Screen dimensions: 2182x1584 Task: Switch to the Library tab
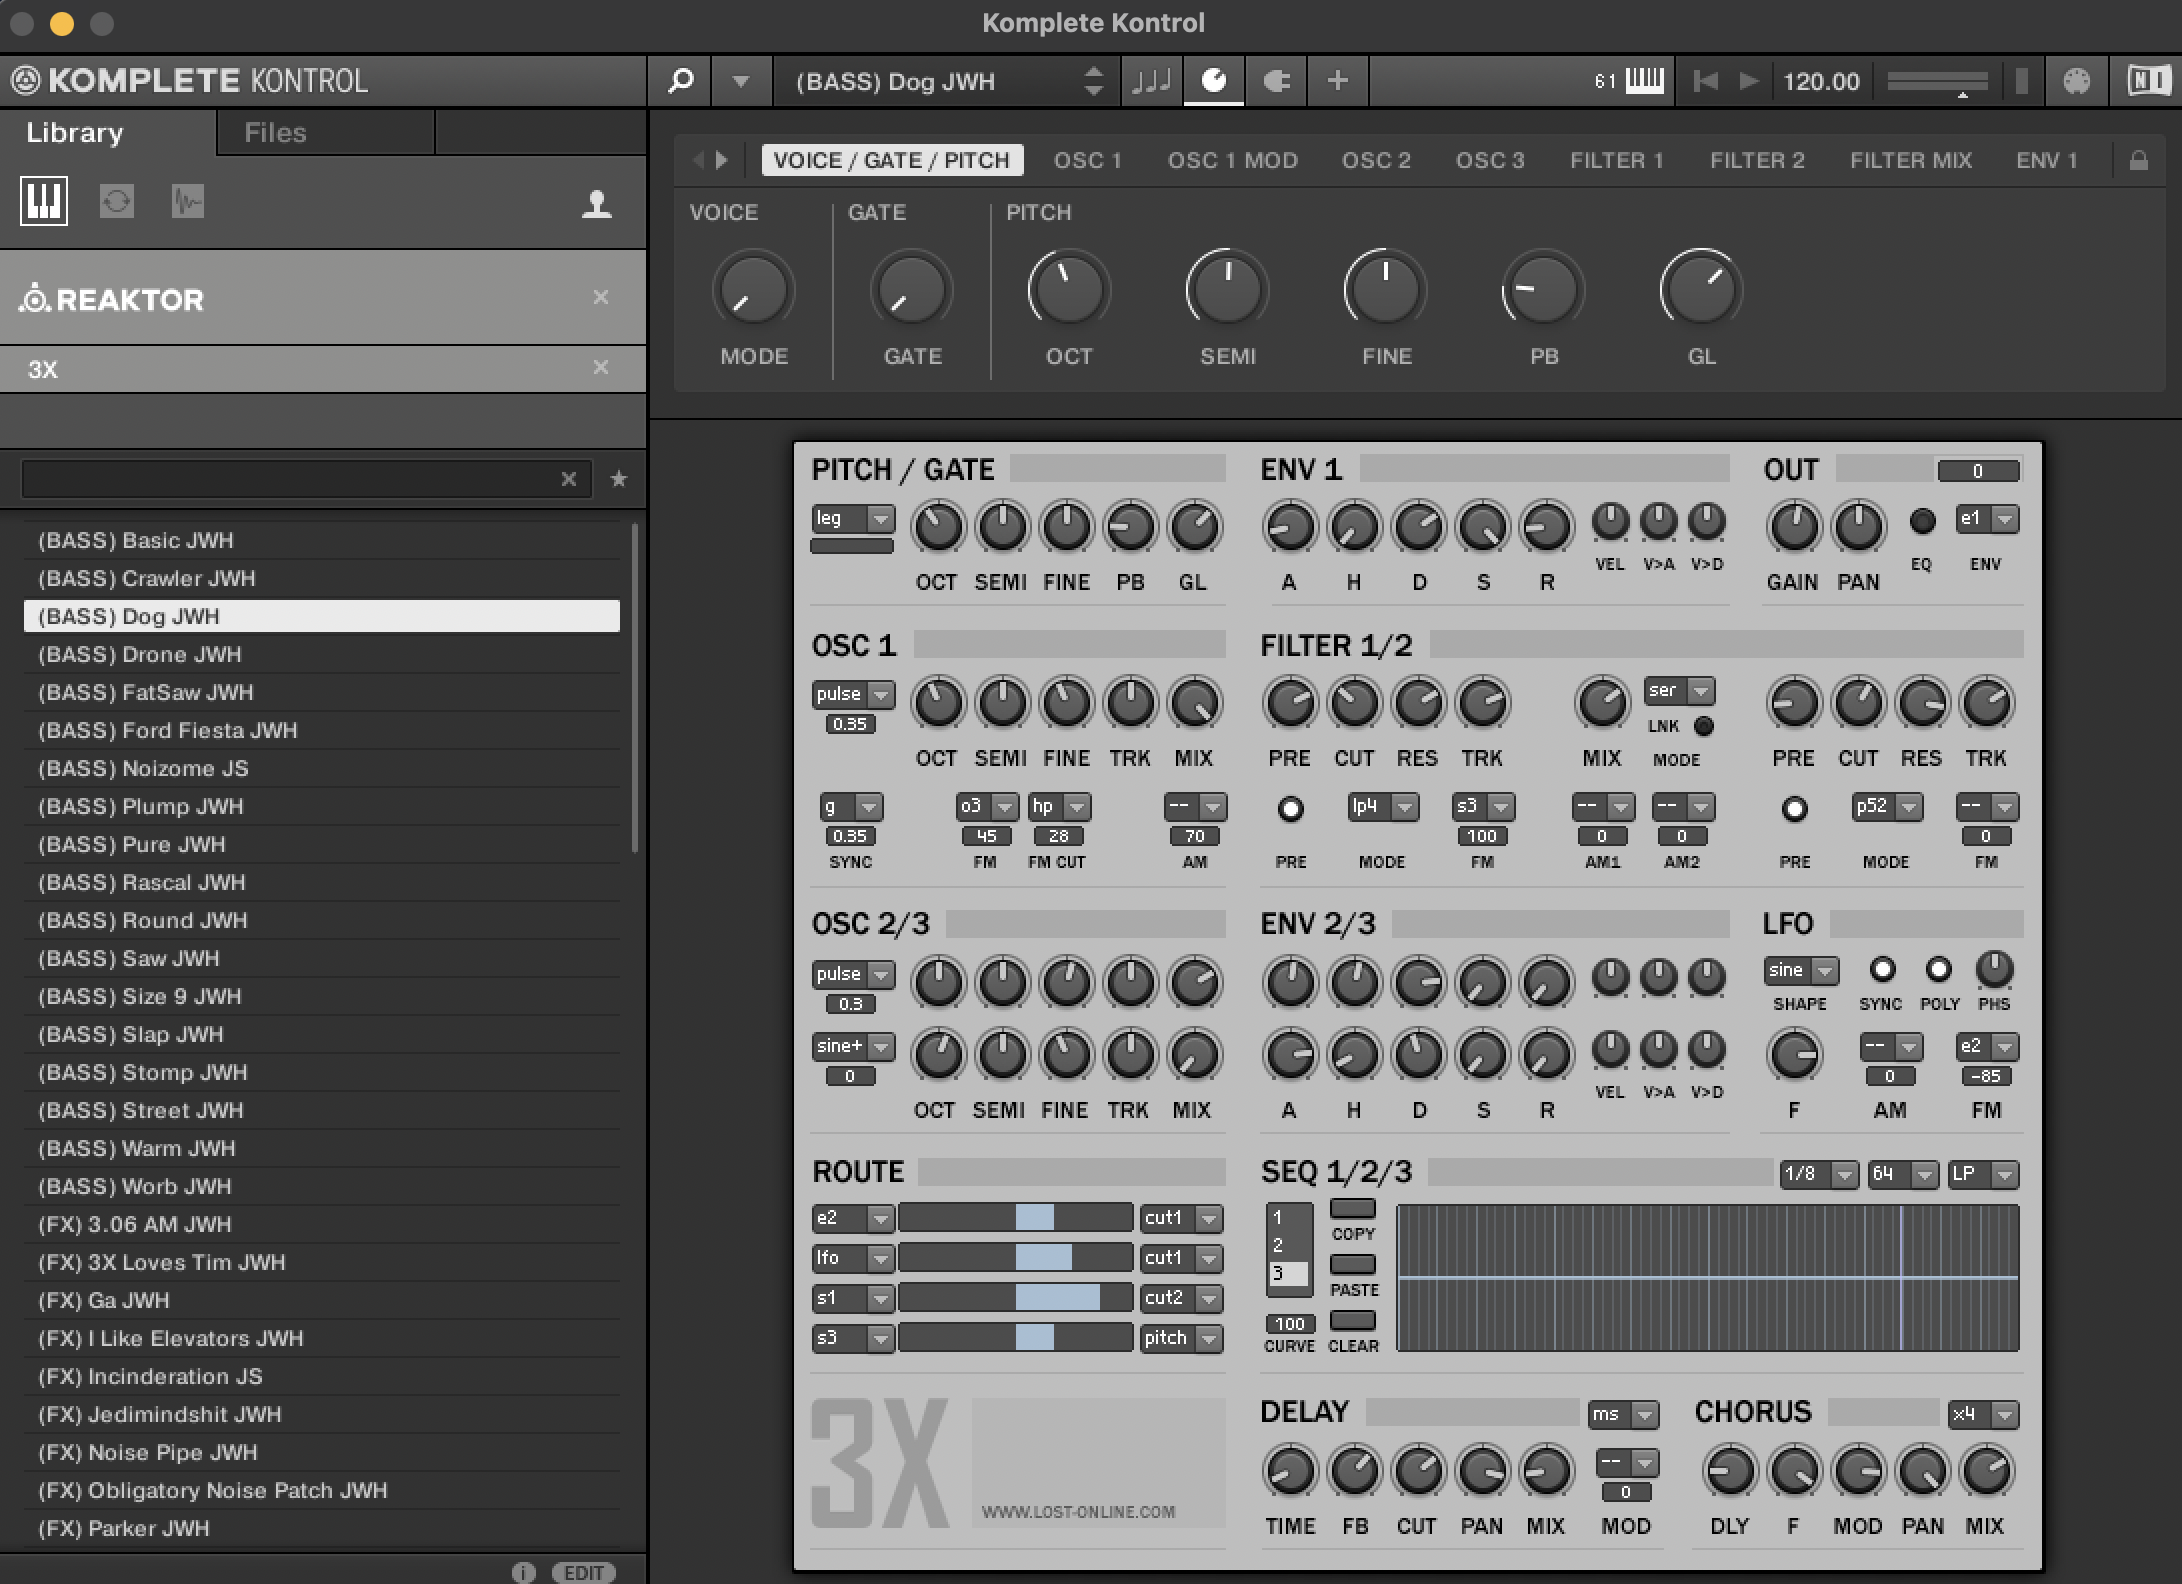[75, 133]
